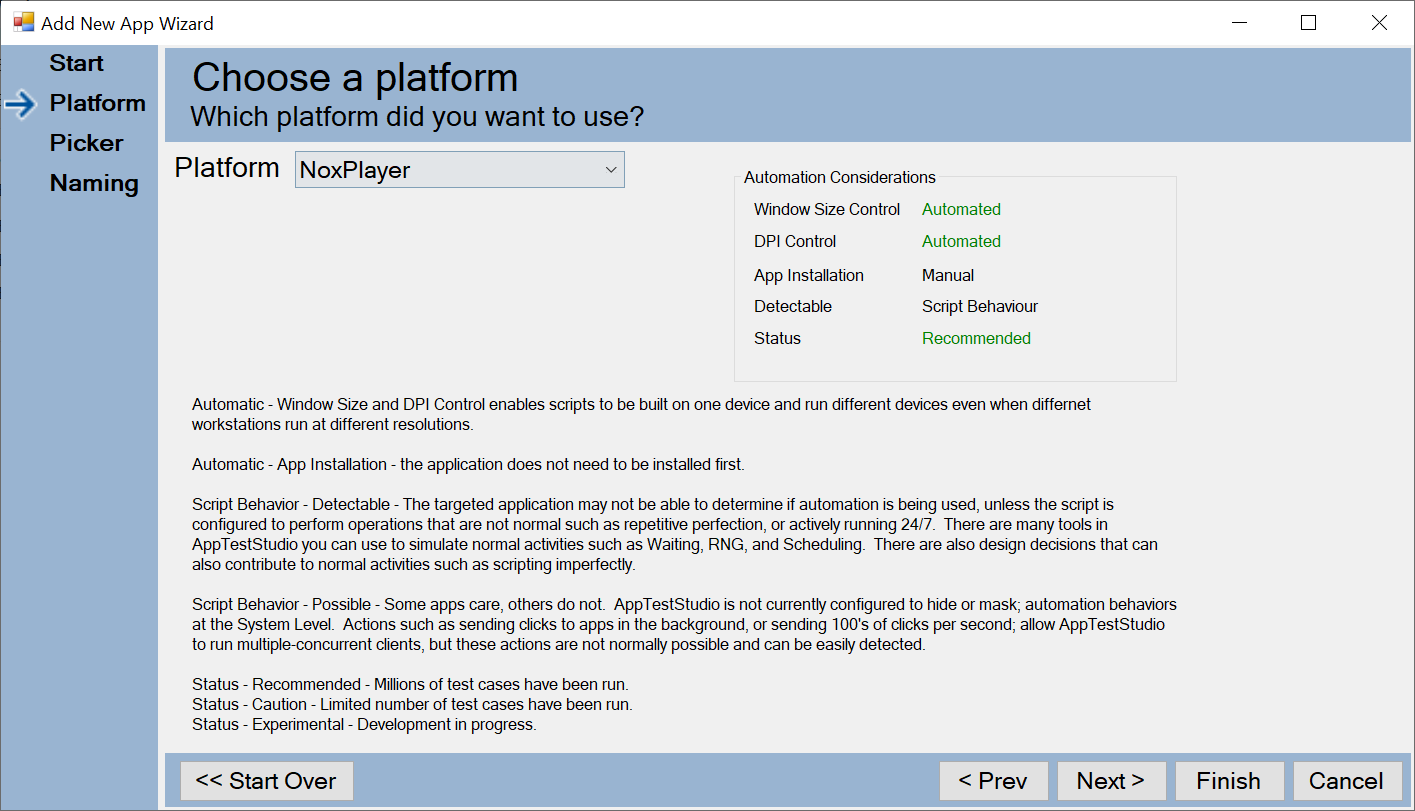
Task: Click the 'App Installation' label
Action: pyautogui.click(x=809, y=275)
